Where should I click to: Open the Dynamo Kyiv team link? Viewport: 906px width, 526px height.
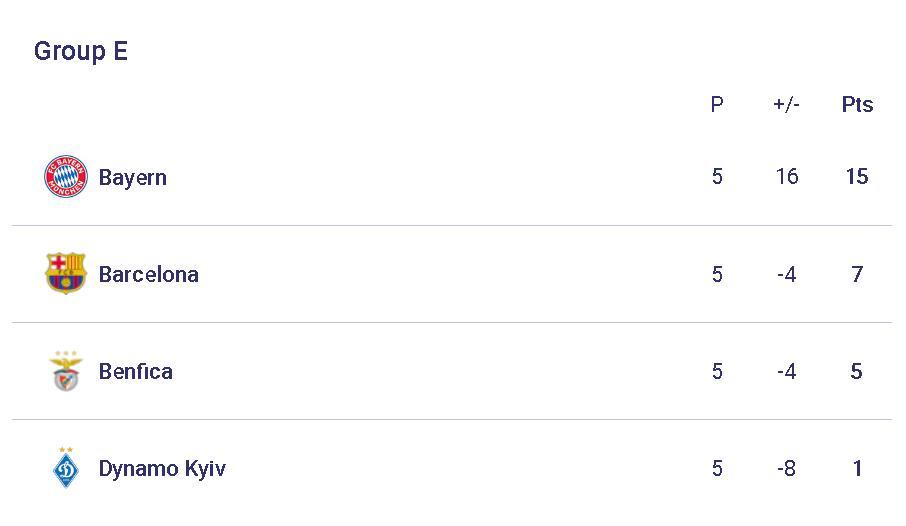(162, 468)
